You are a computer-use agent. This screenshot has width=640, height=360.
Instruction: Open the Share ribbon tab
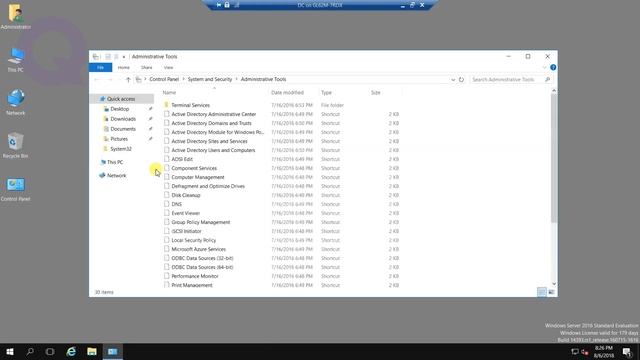(x=147, y=67)
